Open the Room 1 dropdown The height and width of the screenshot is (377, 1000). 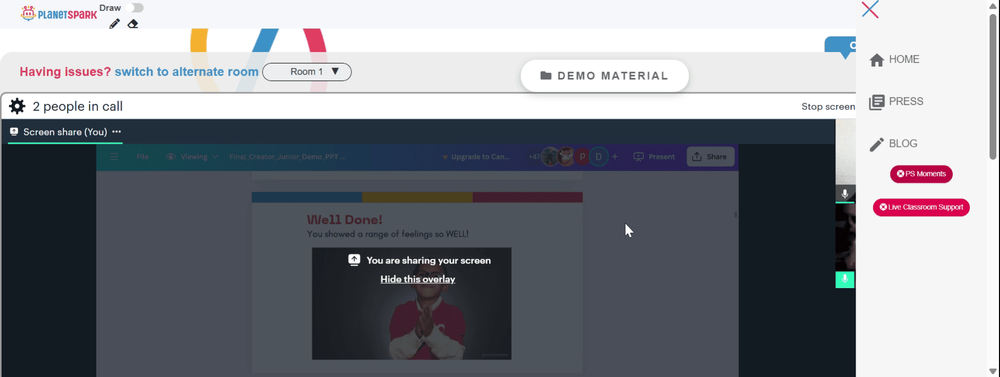point(307,72)
